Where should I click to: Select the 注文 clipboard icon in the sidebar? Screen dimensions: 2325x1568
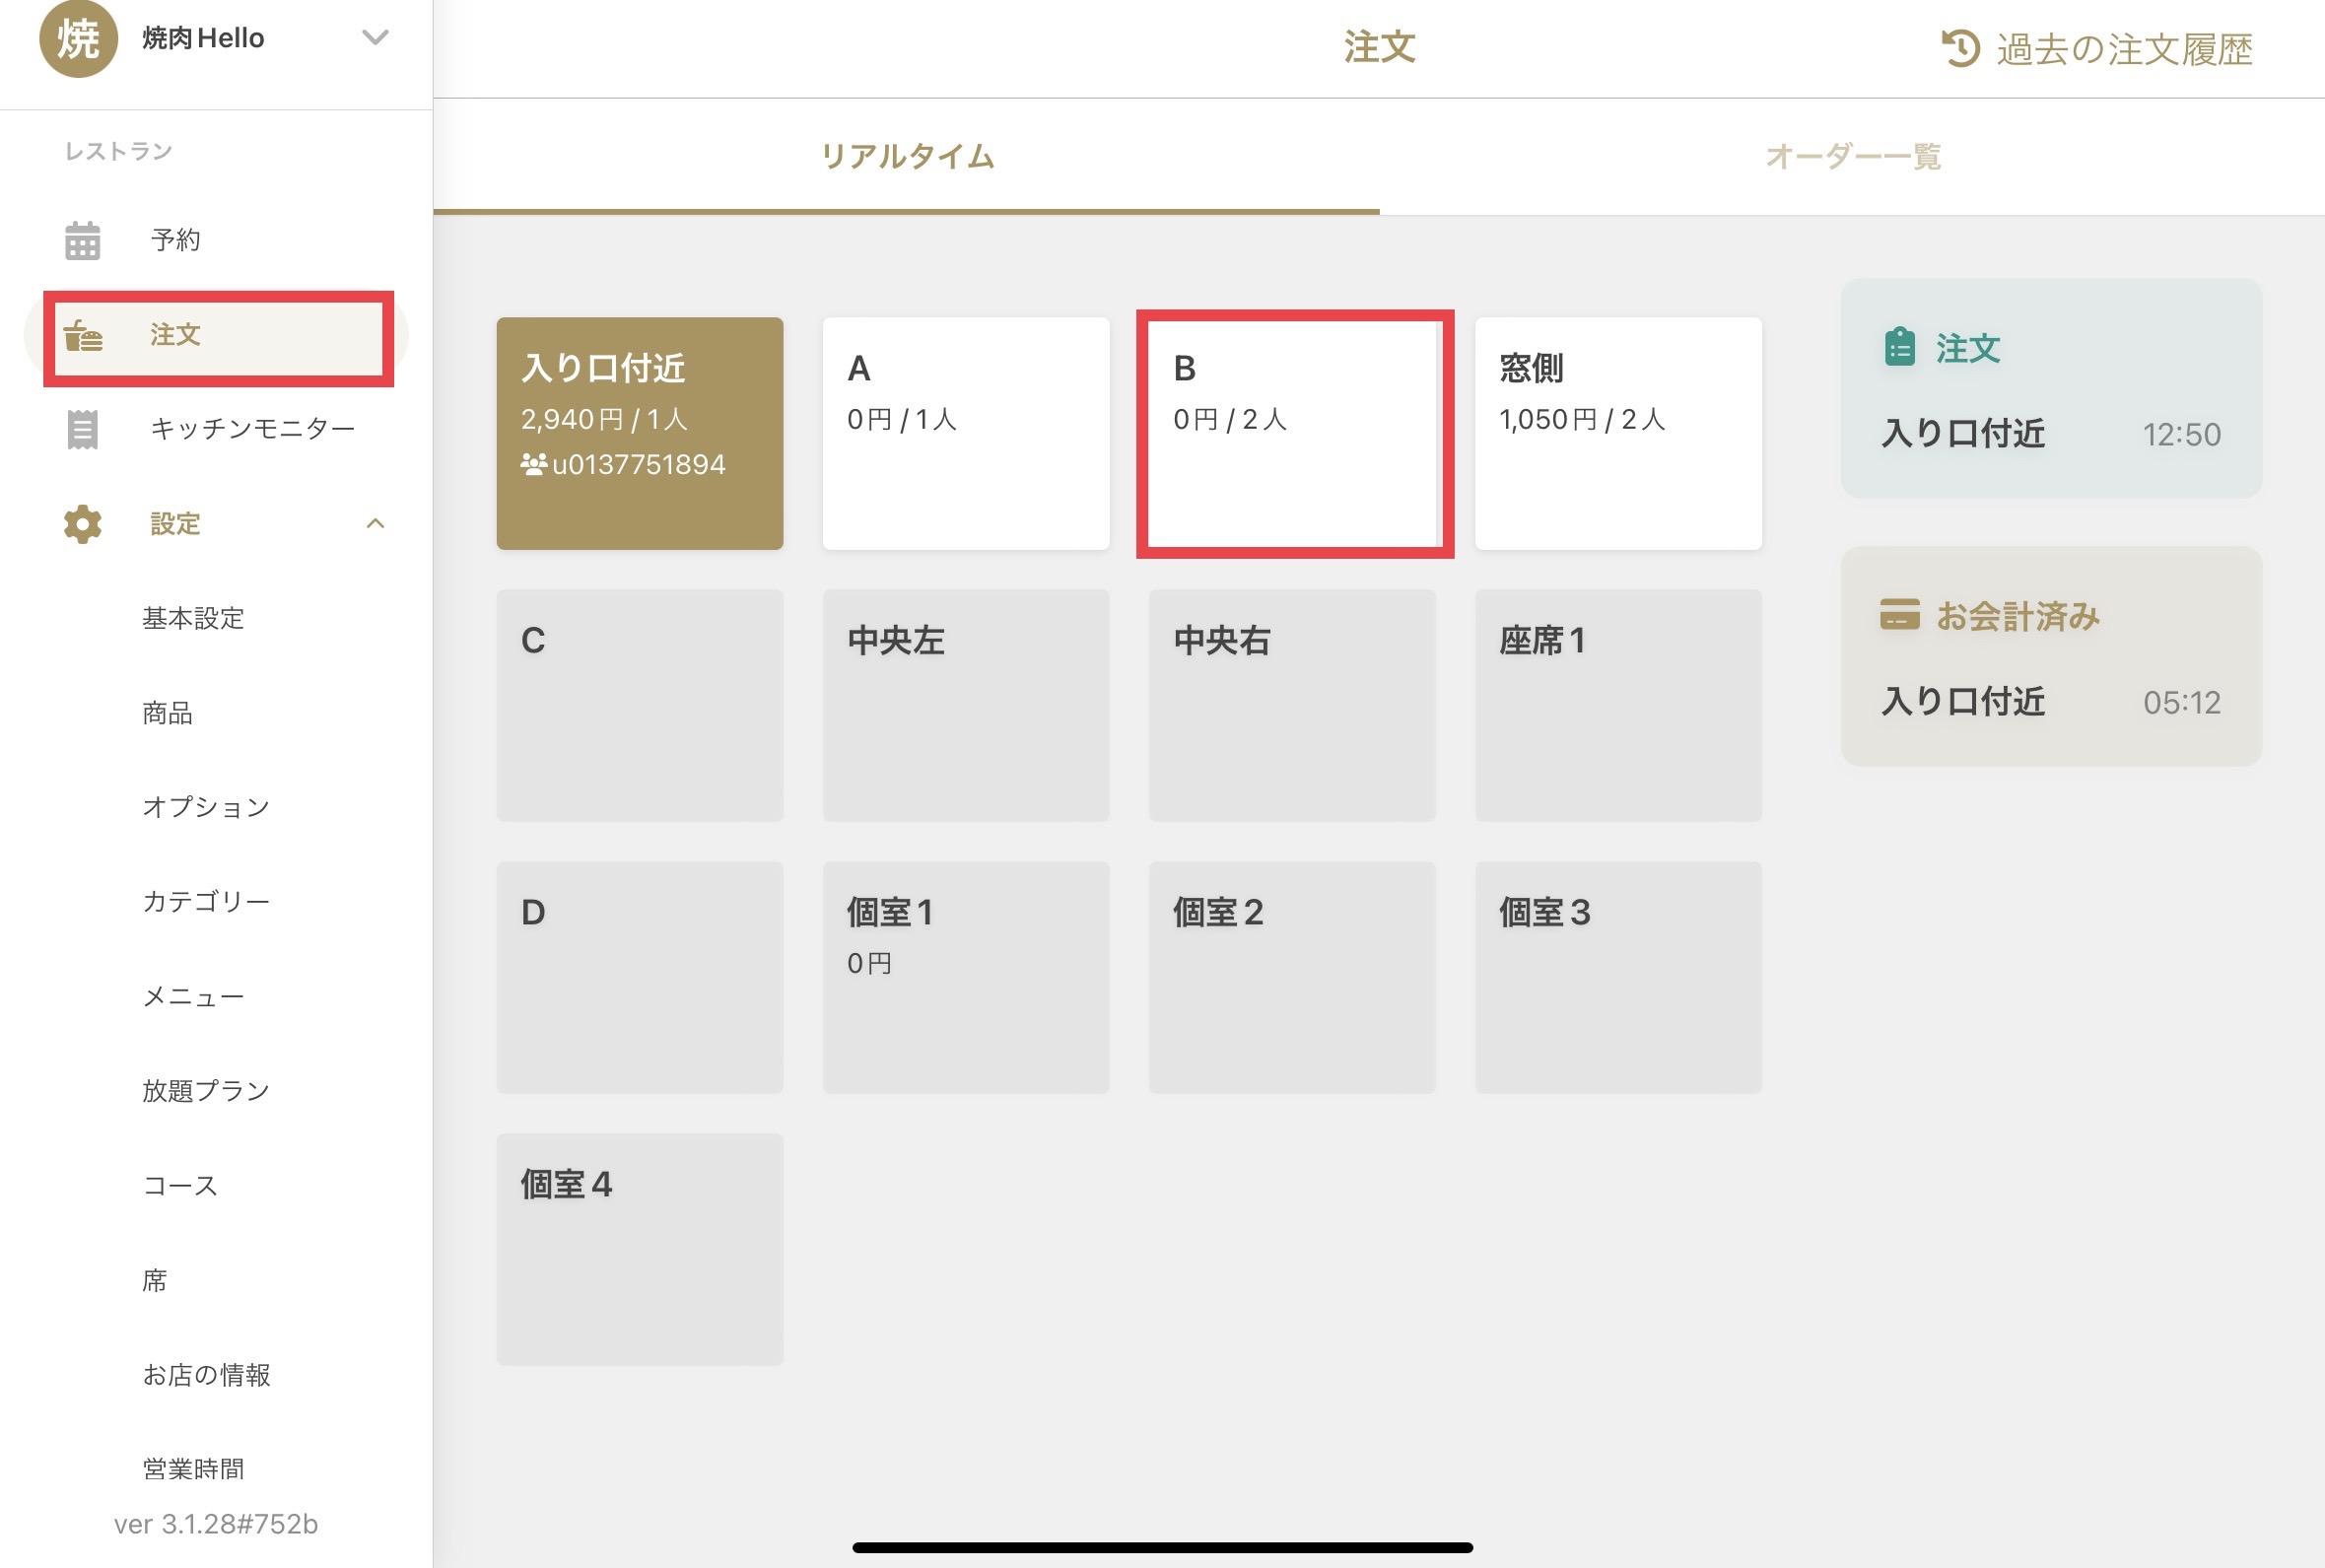click(x=85, y=336)
